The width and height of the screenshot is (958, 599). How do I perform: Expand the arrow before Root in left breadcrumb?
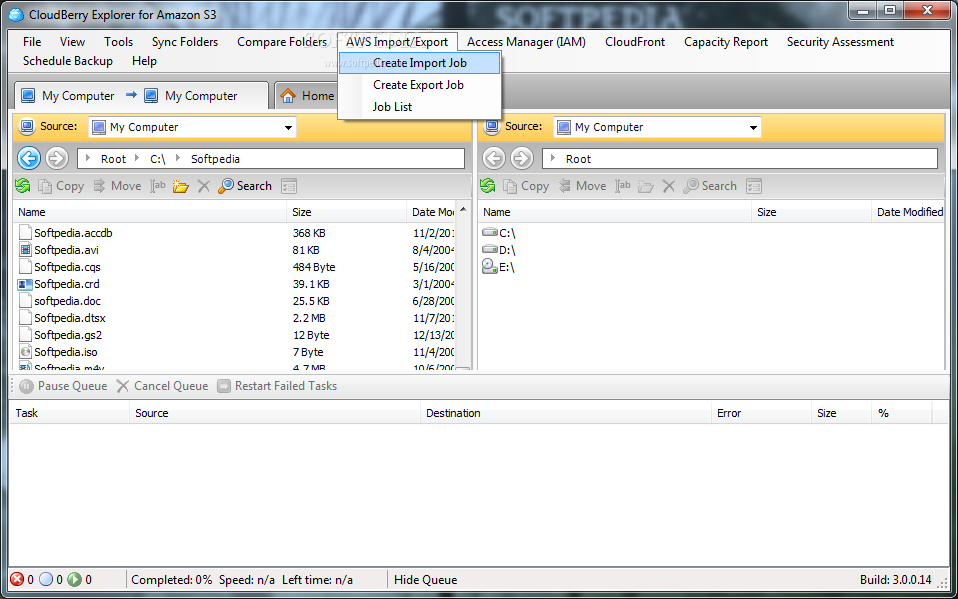tap(88, 159)
